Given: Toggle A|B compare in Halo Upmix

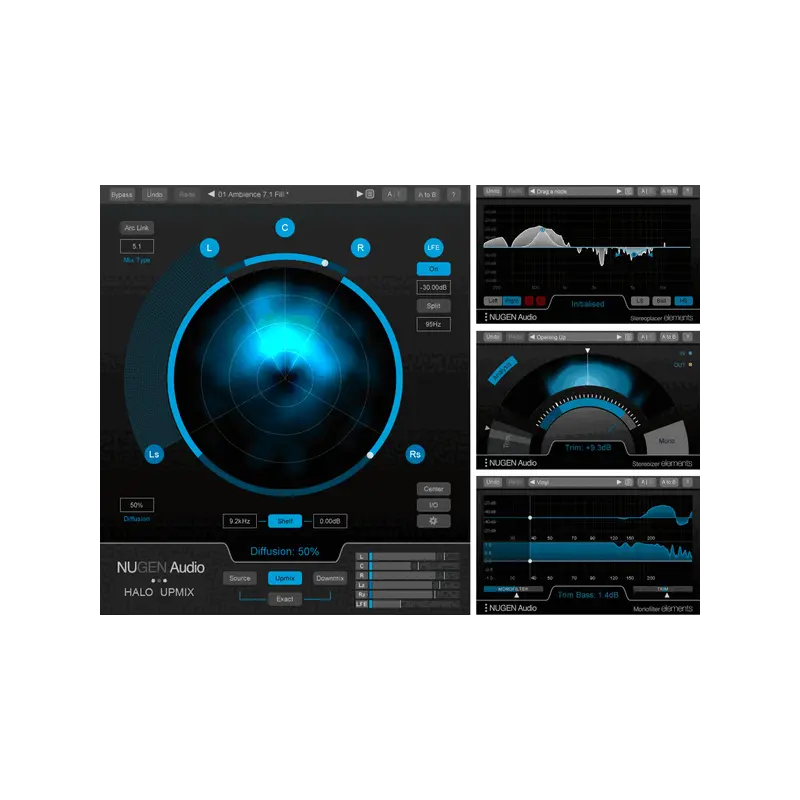Looking at the screenshot, I should coord(394,194).
